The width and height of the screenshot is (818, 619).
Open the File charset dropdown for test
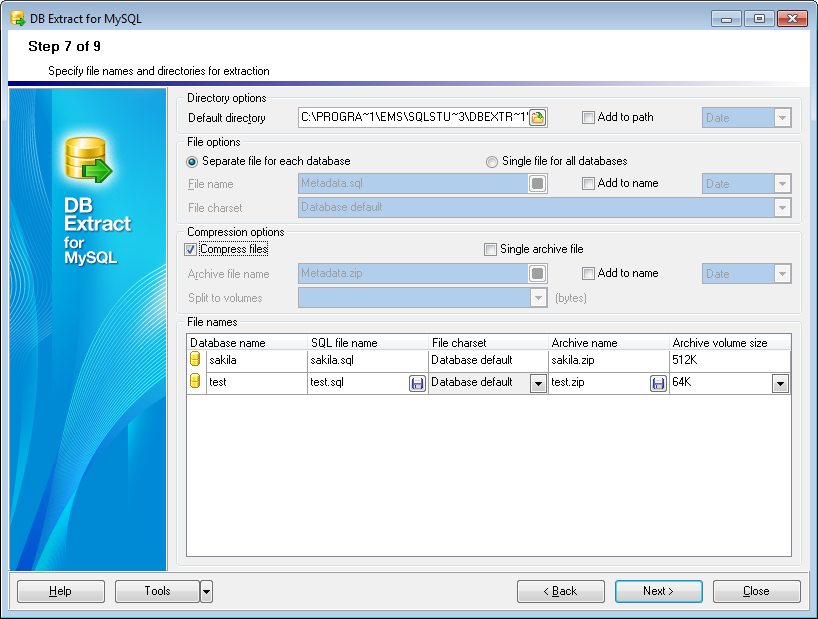(x=537, y=383)
